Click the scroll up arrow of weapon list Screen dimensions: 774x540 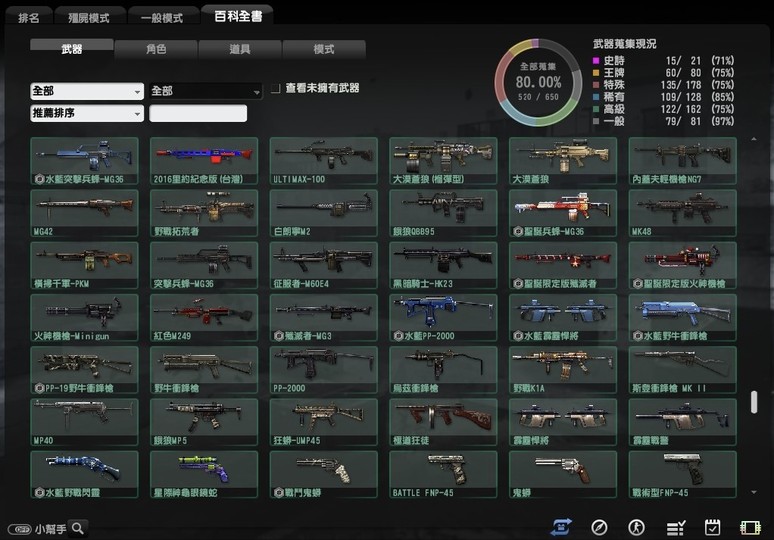754,140
